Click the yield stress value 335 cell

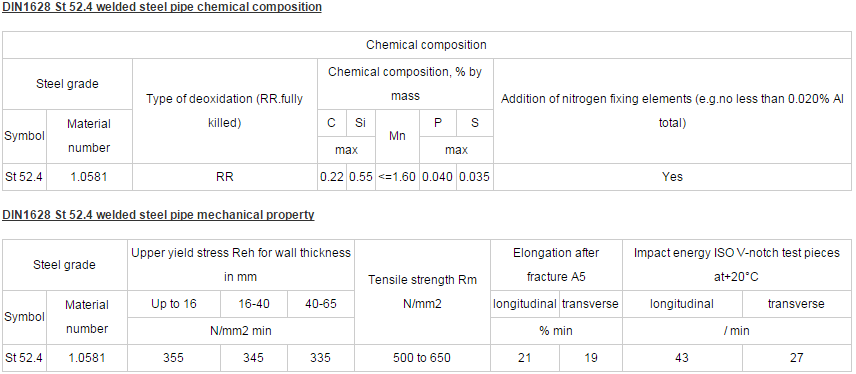pyautogui.click(x=320, y=358)
